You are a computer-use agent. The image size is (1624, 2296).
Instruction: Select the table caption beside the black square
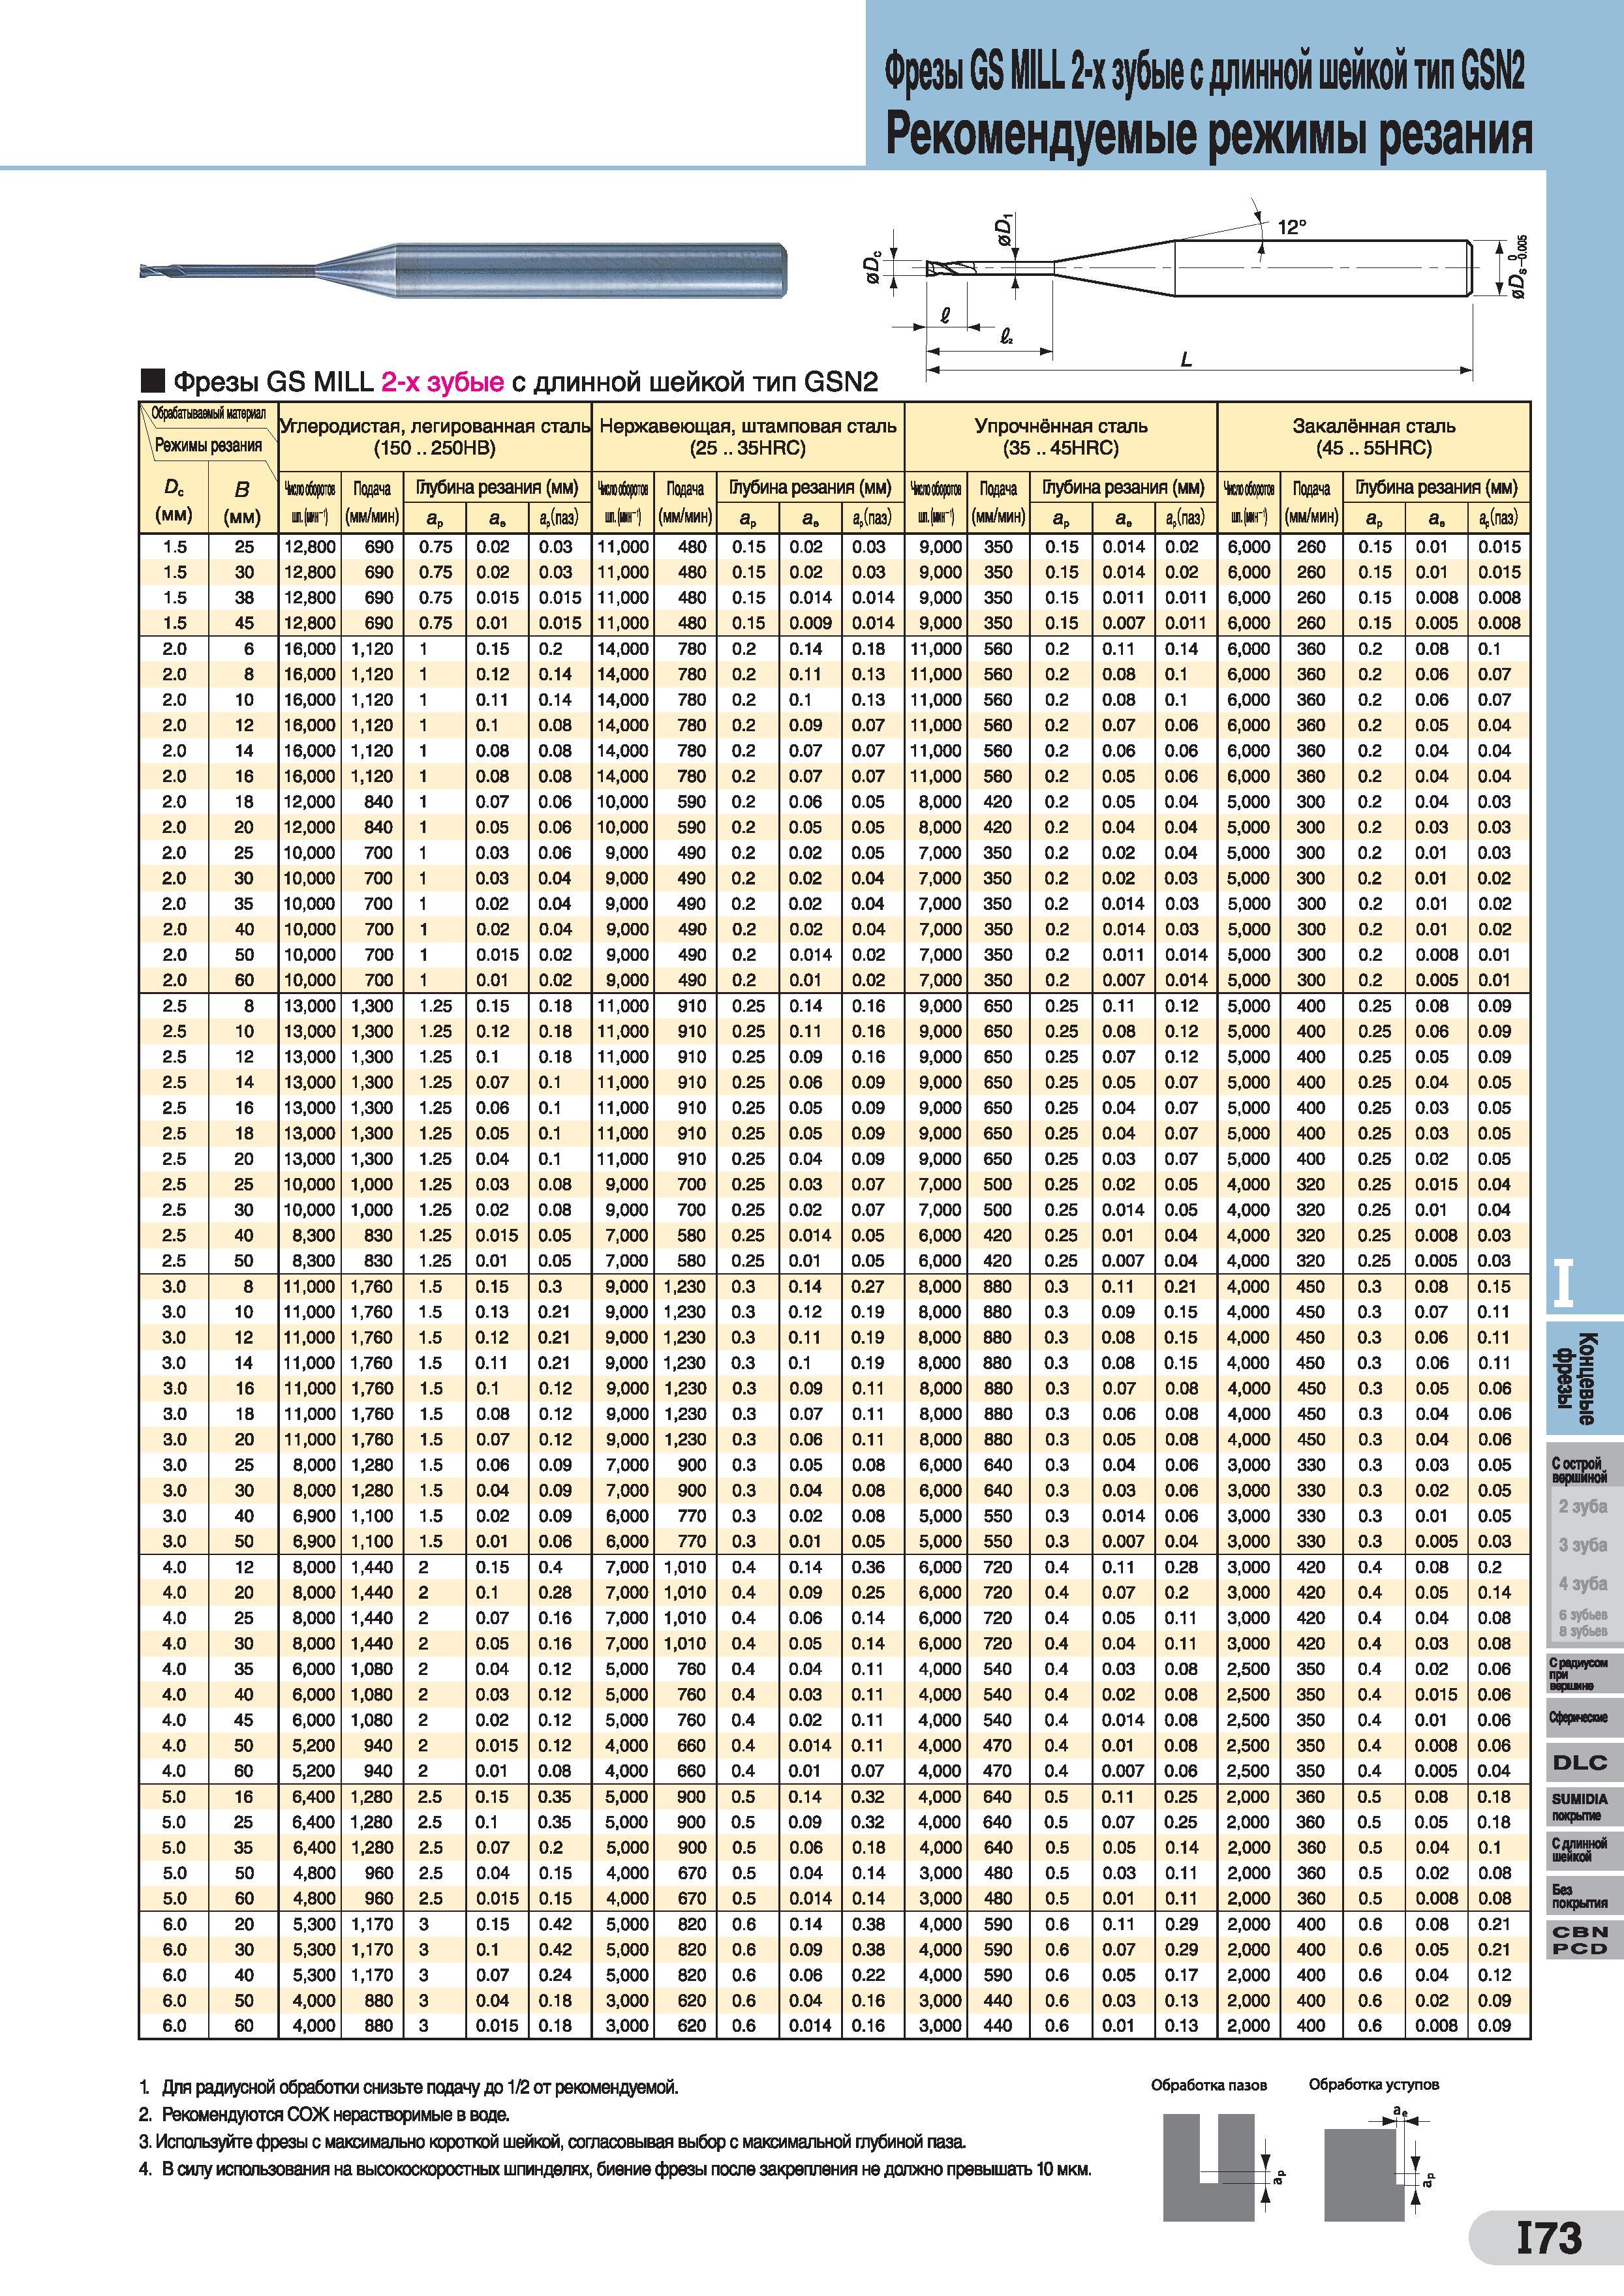tap(525, 382)
